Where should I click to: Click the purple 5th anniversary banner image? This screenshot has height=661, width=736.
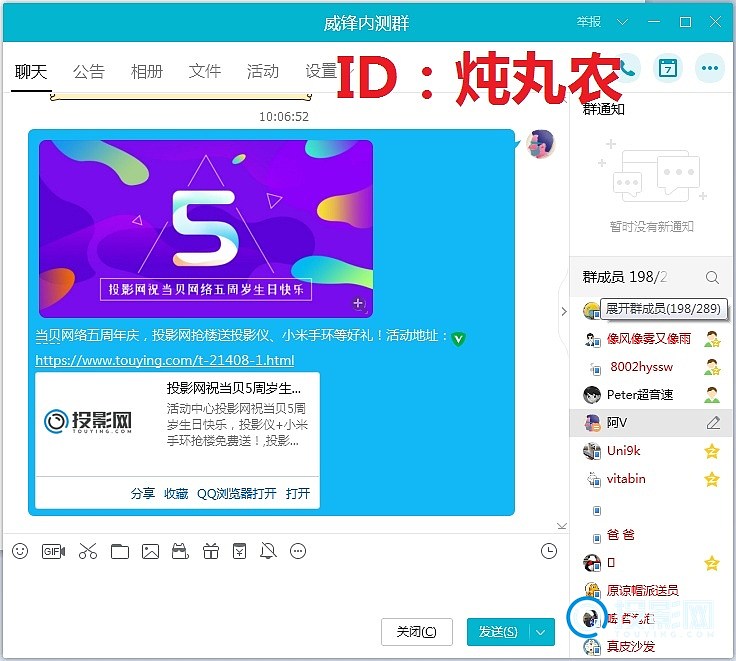coord(206,229)
